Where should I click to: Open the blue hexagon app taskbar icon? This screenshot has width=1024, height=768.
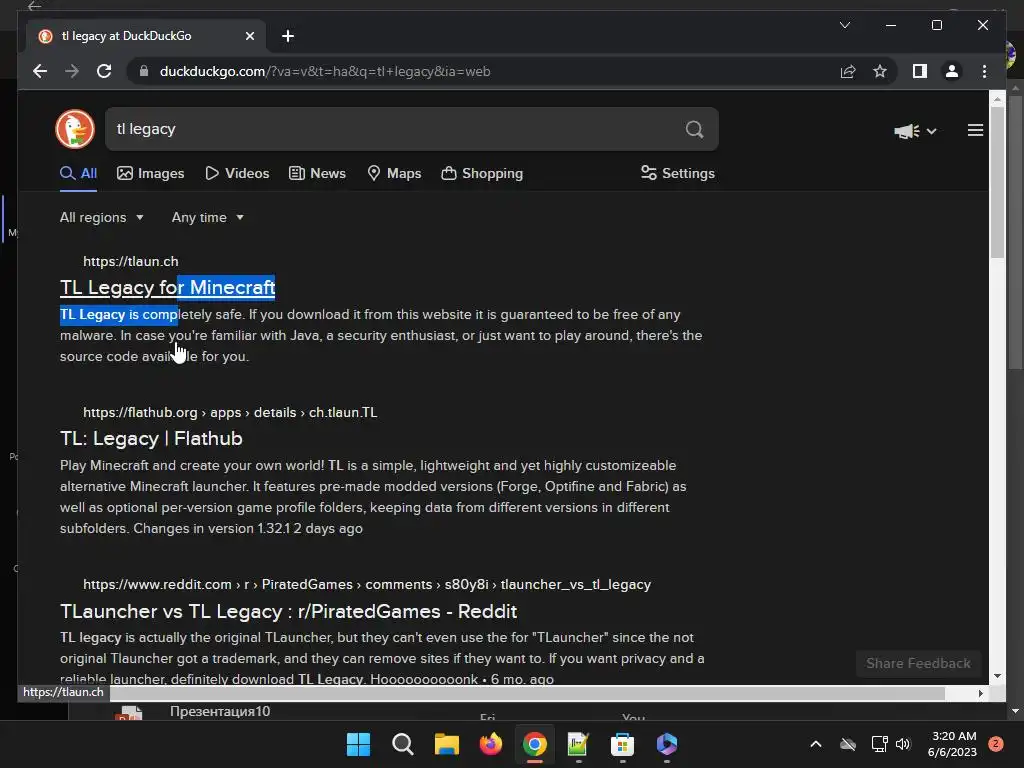point(666,744)
